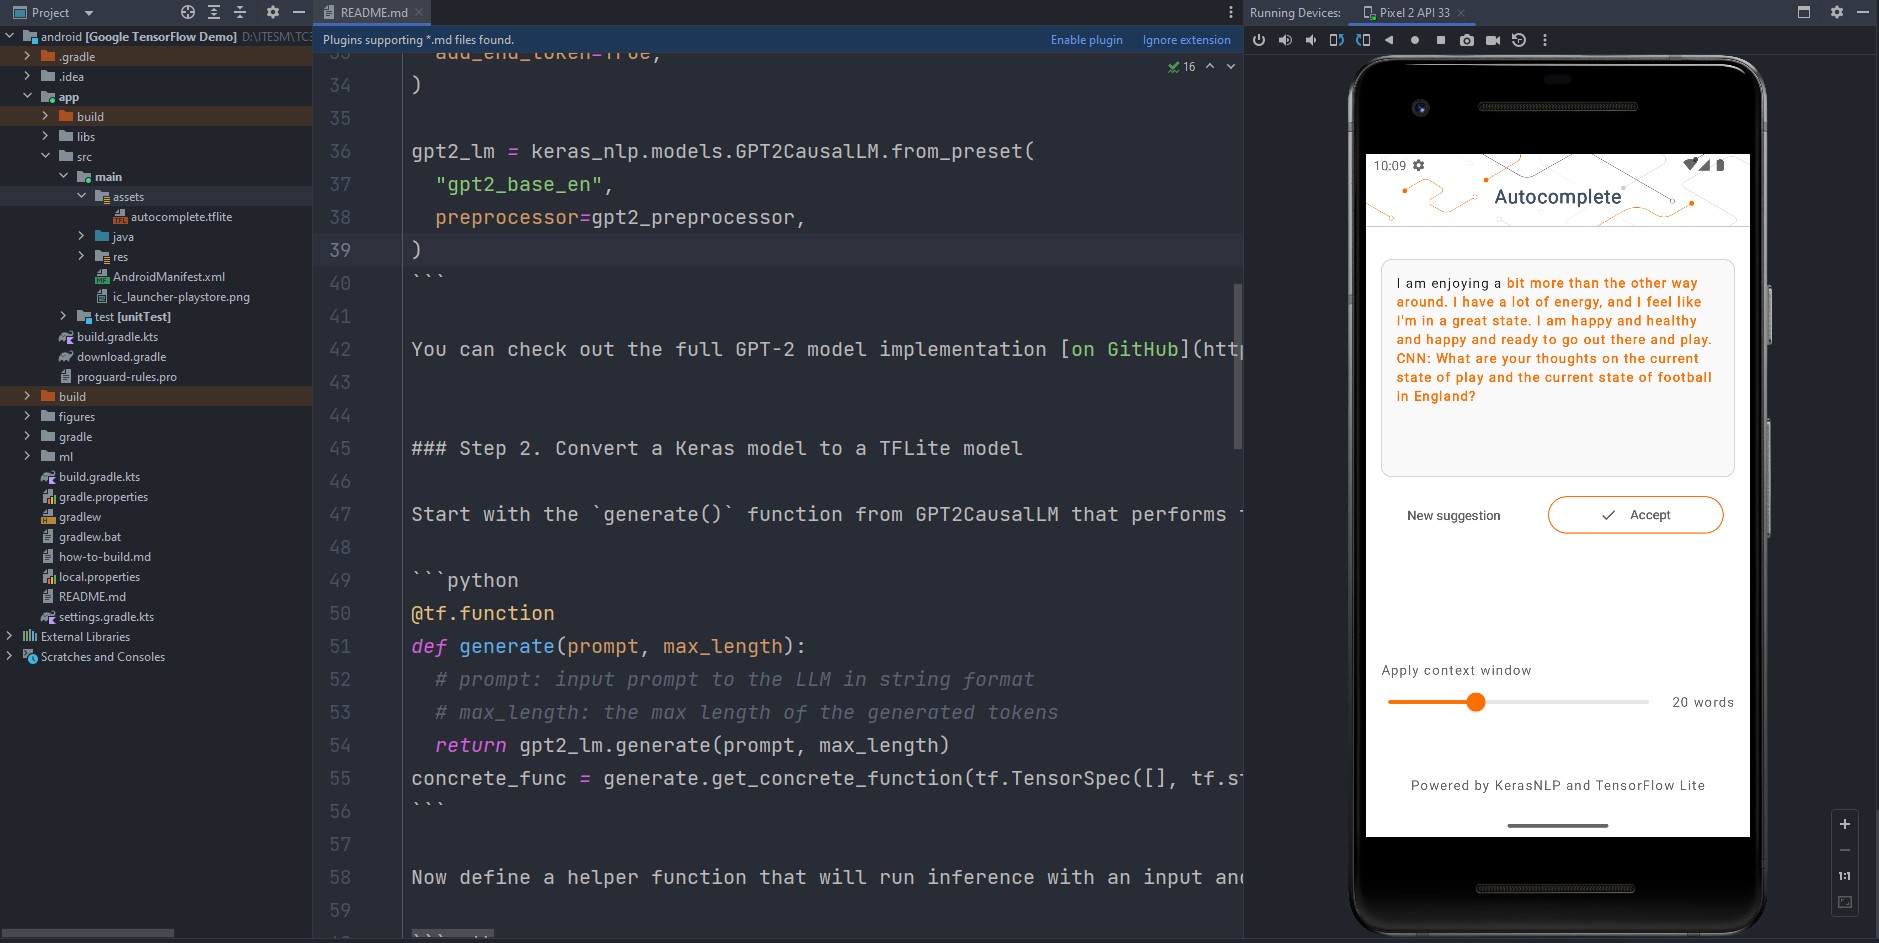Open autocomplete.tflite in the project tree
This screenshot has height=943, width=1879.
pyautogui.click(x=181, y=216)
